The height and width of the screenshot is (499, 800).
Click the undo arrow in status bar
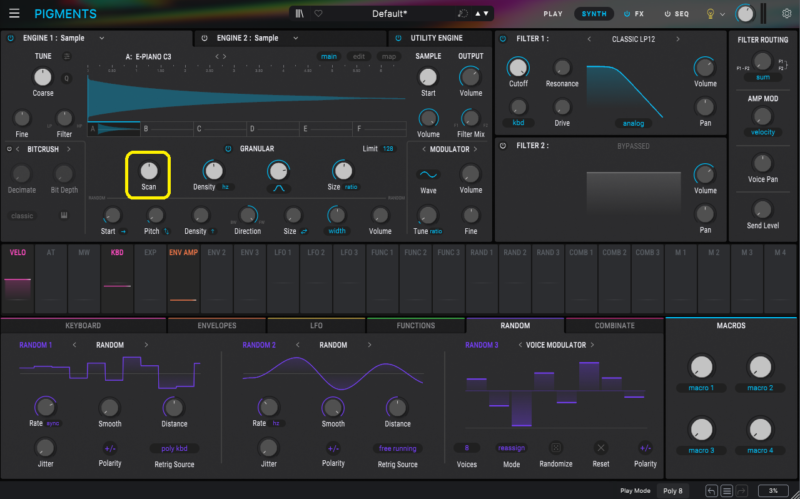[711, 491]
